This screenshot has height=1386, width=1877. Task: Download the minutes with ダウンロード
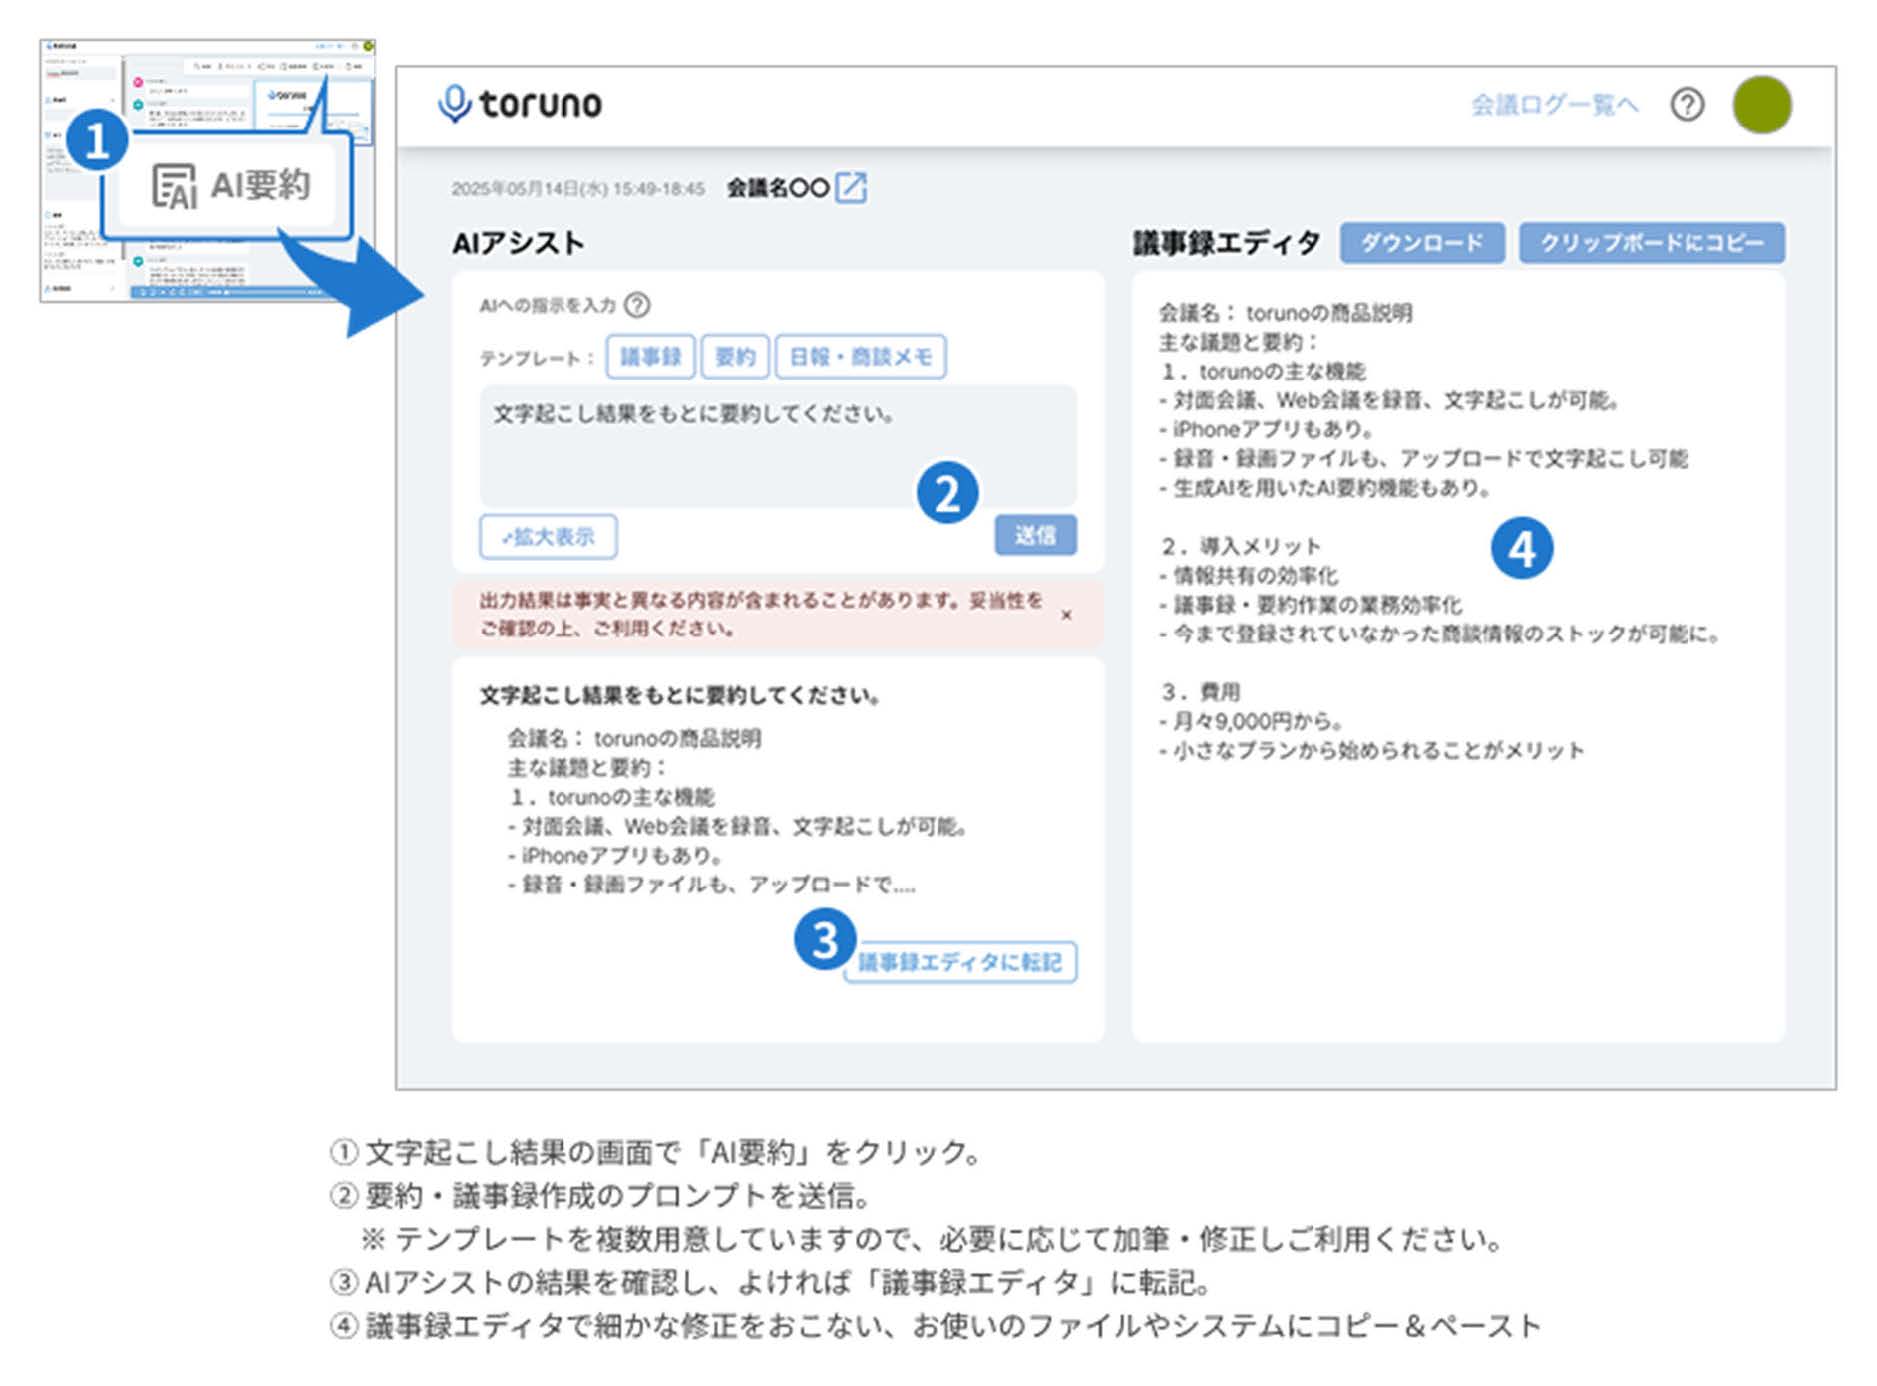point(1421,243)
